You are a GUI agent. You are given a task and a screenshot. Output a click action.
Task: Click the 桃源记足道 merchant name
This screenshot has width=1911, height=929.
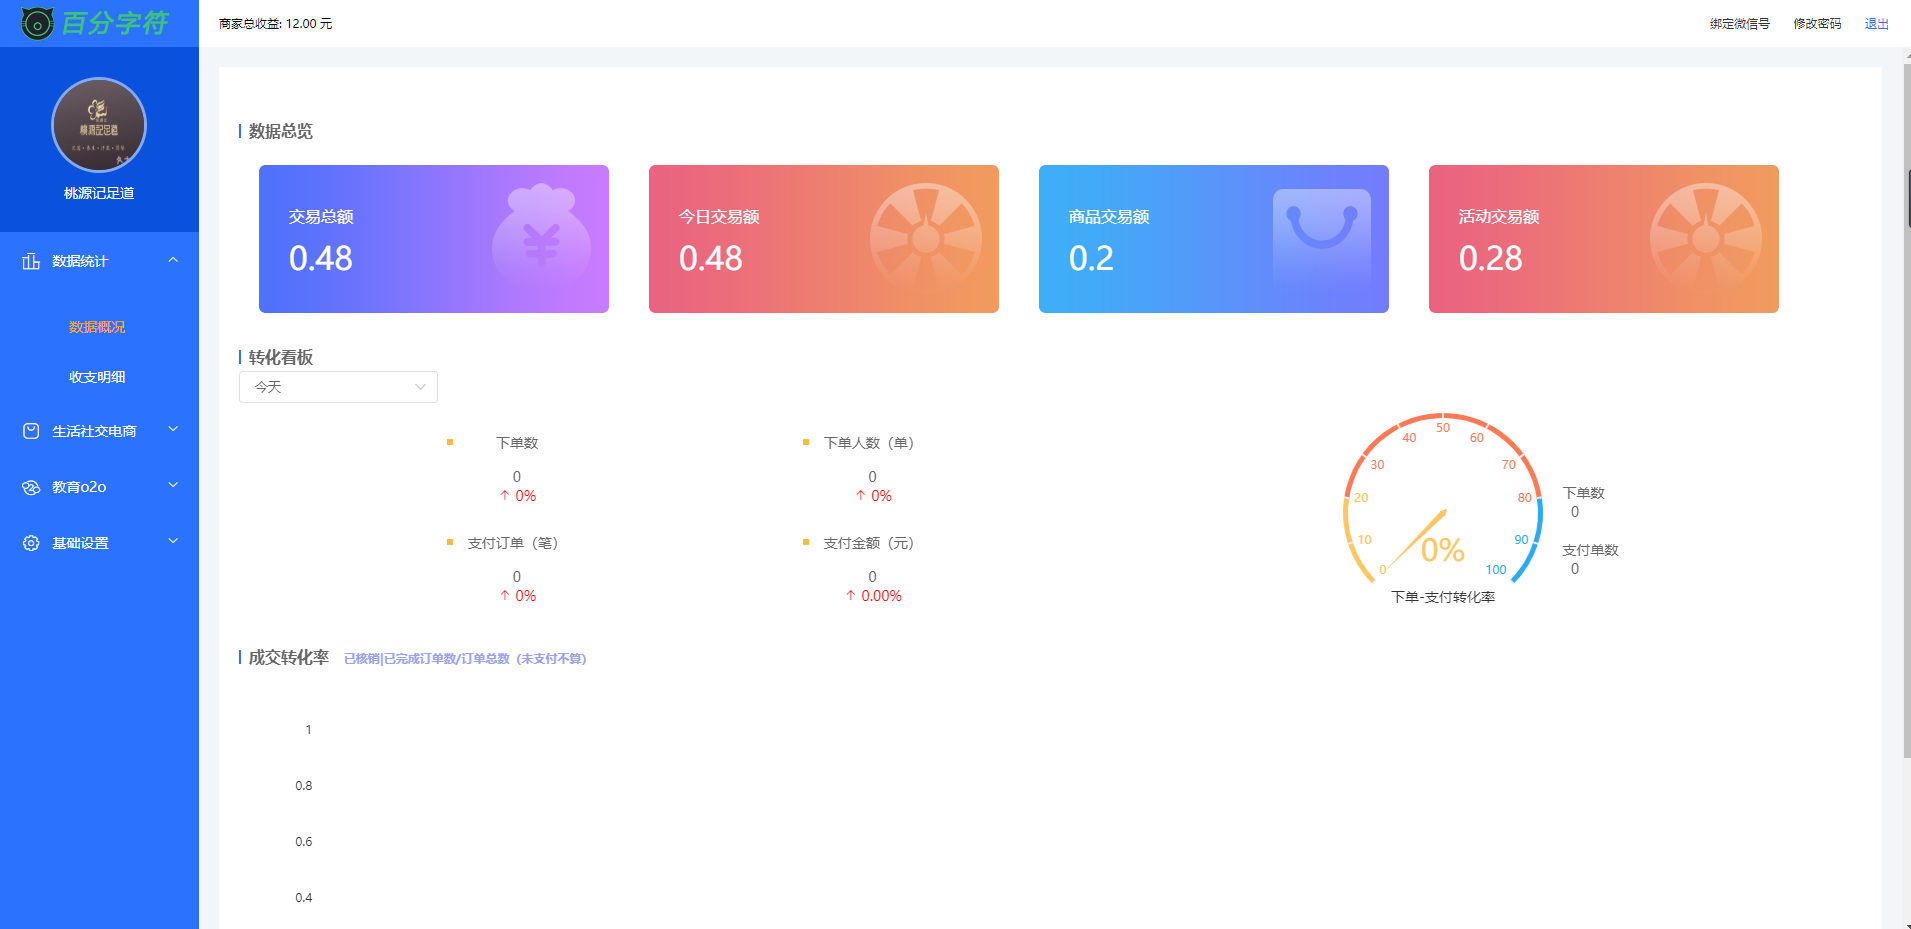(99, 193)
